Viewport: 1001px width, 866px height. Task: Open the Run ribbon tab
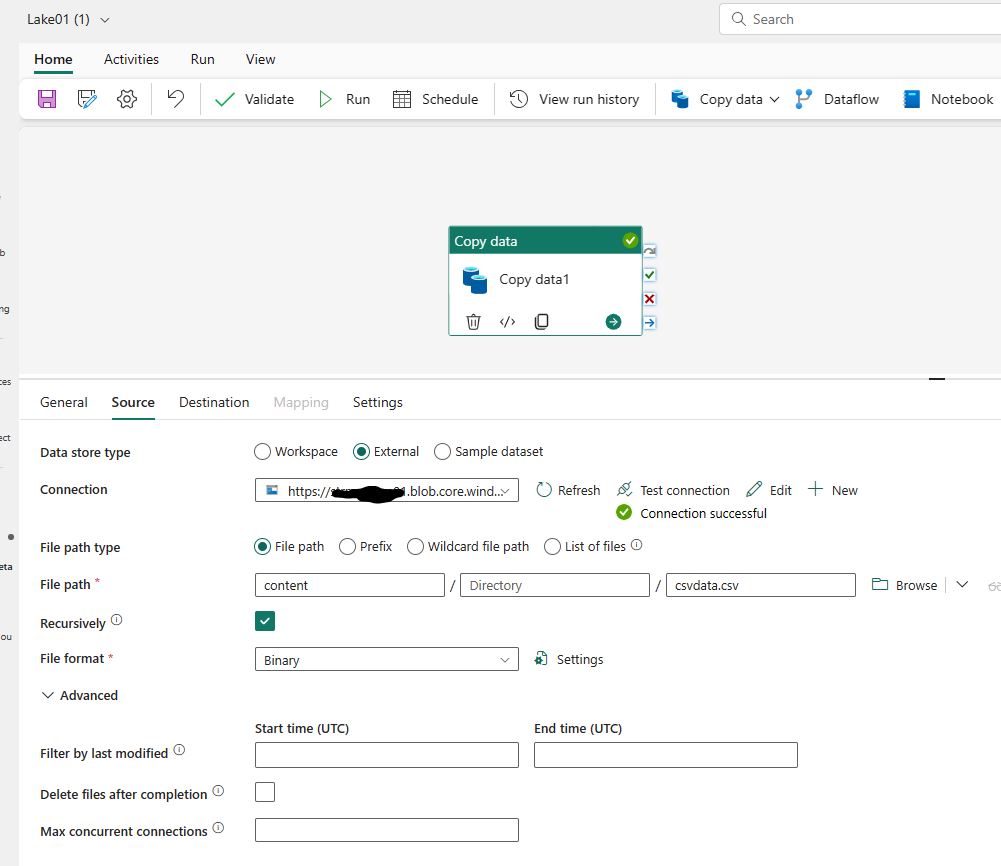202,59
